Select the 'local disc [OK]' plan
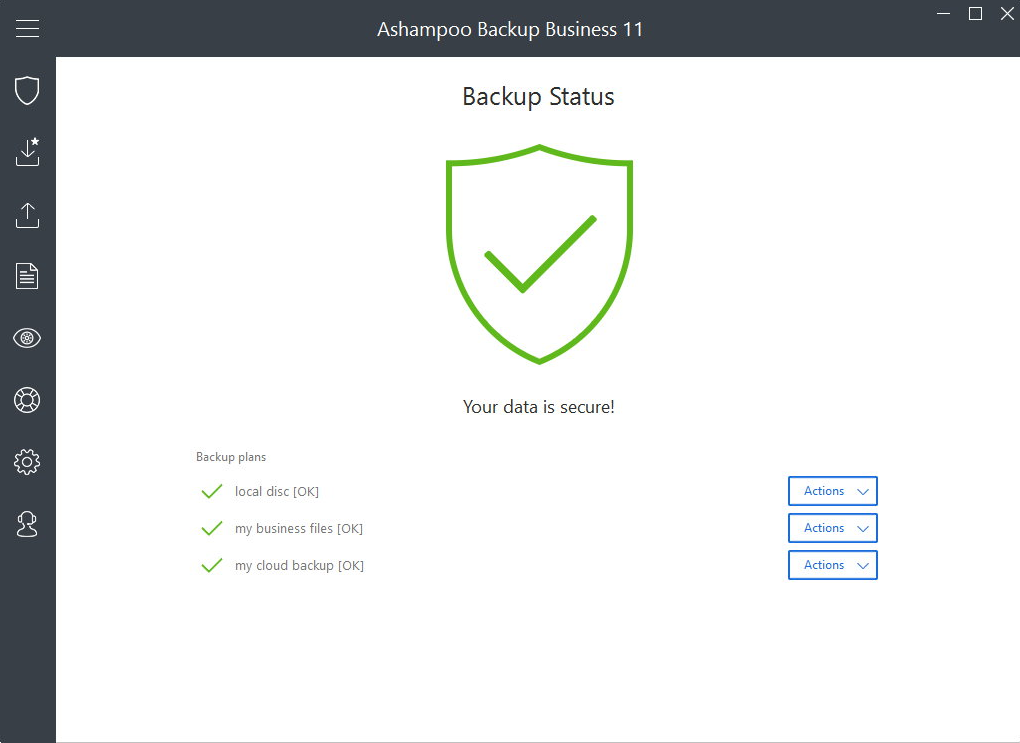Image resolution: width=1020 pixels, height=743 pixels. [x=277, y=491]
